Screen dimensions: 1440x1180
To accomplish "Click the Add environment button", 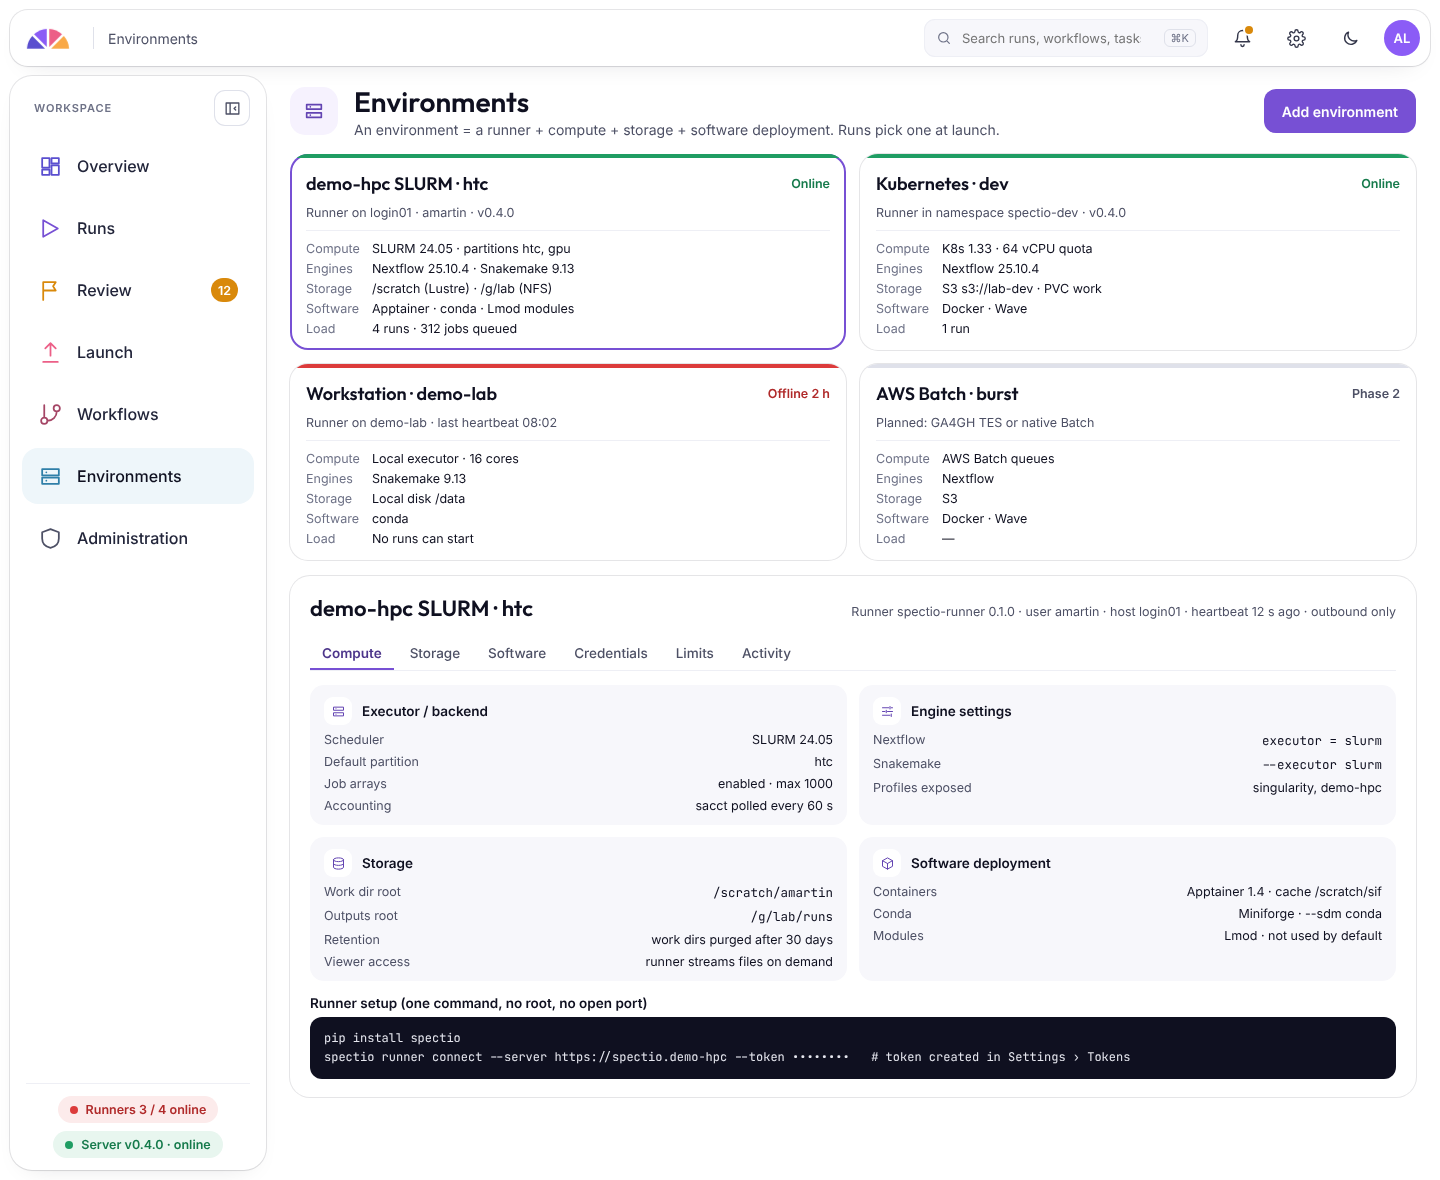I will (1340, 111).
